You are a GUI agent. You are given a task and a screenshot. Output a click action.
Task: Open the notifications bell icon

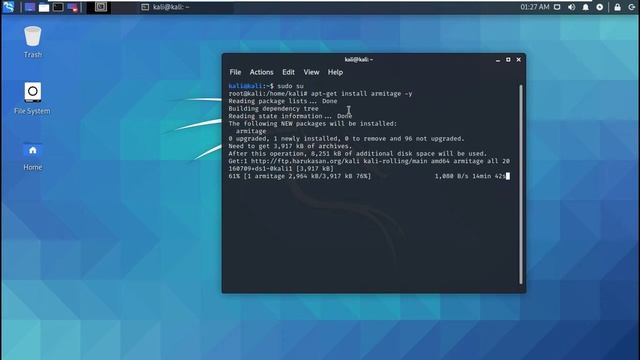(586, 7)
